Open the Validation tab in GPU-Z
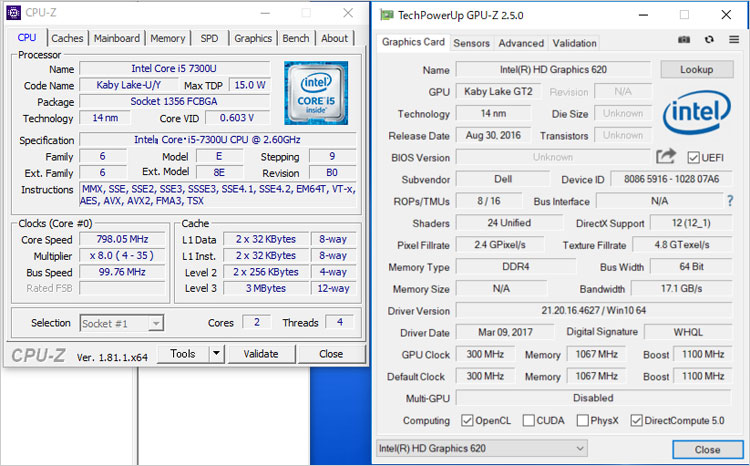 [574, 43]
